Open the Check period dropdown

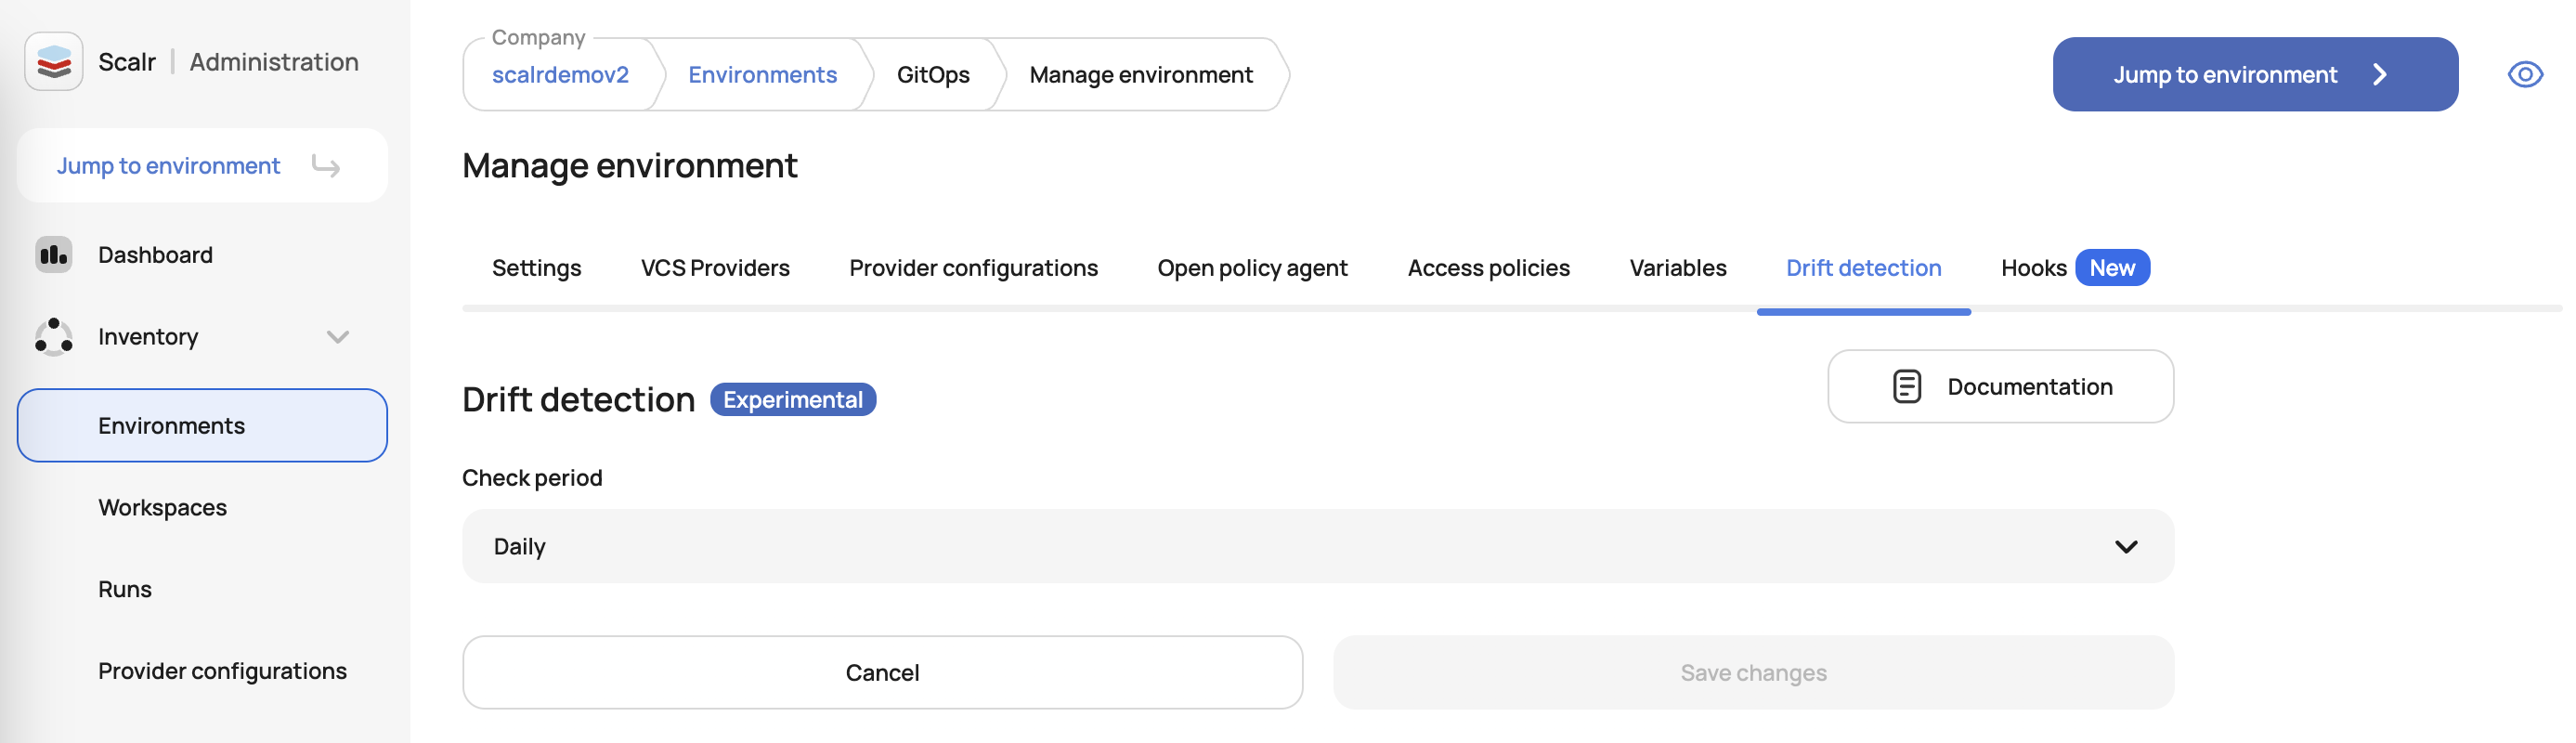pos(1300,547)
